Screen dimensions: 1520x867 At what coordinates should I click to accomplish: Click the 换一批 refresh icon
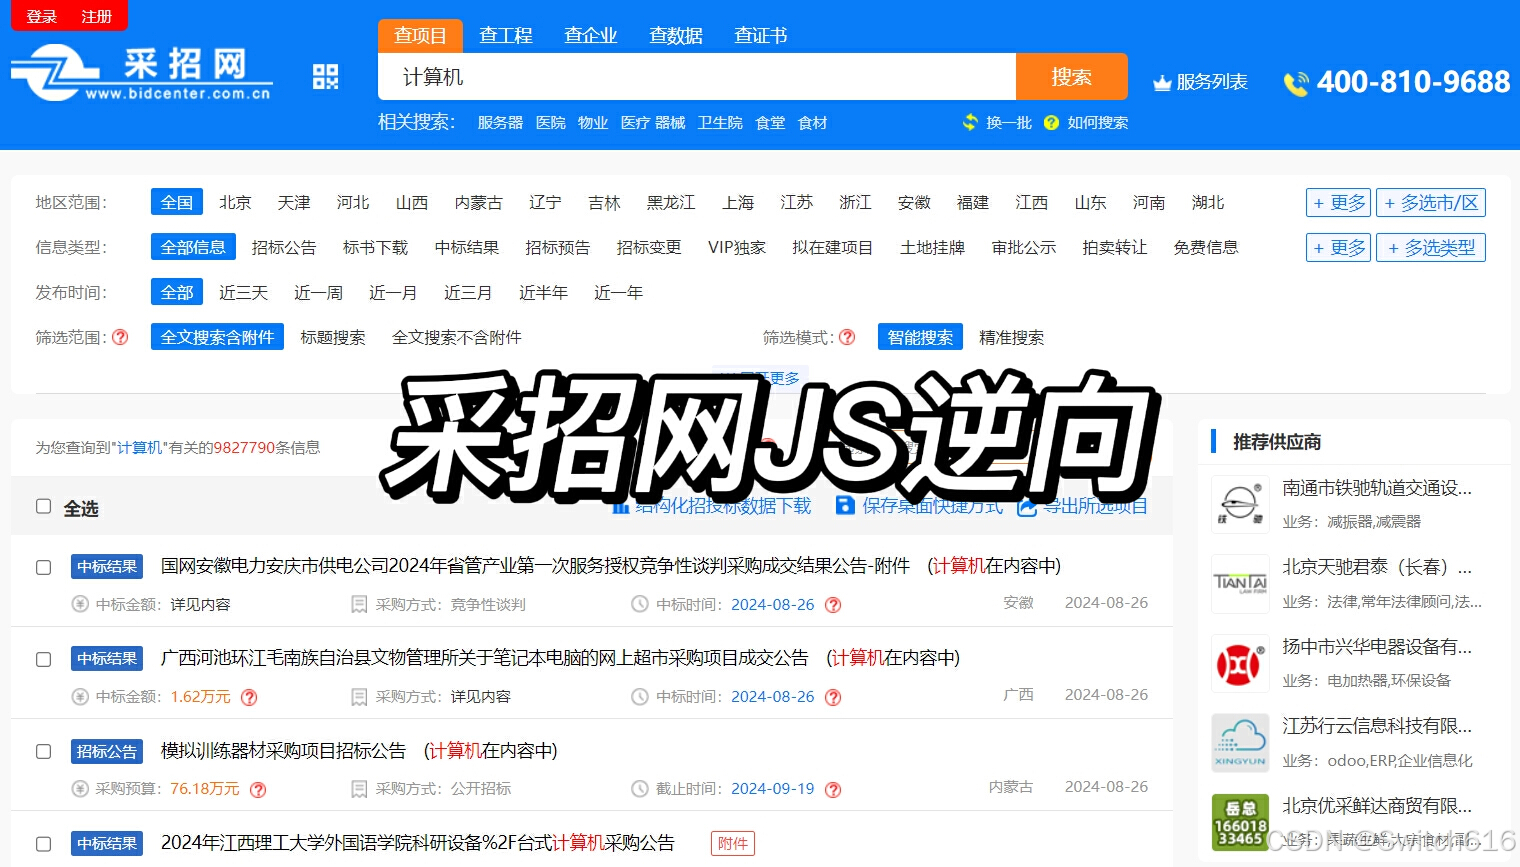click(x=971, y=122)
